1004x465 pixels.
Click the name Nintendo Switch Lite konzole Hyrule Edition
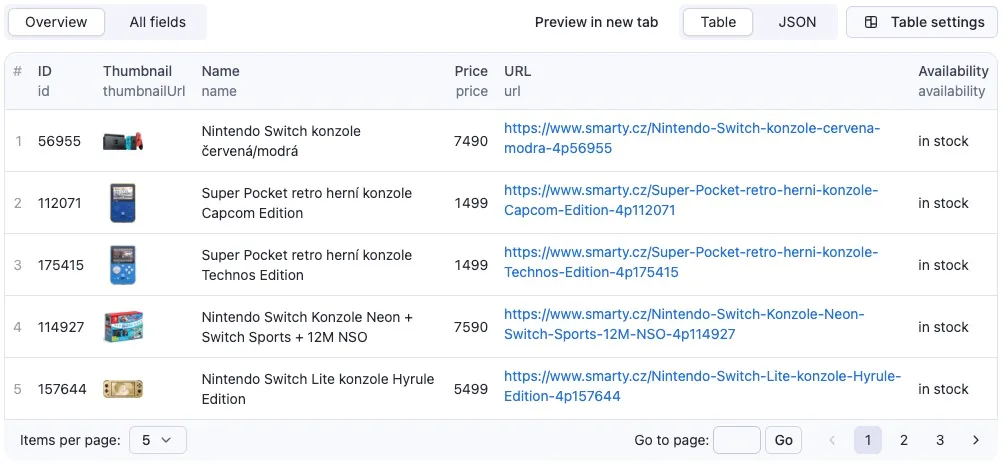[318, 389]
